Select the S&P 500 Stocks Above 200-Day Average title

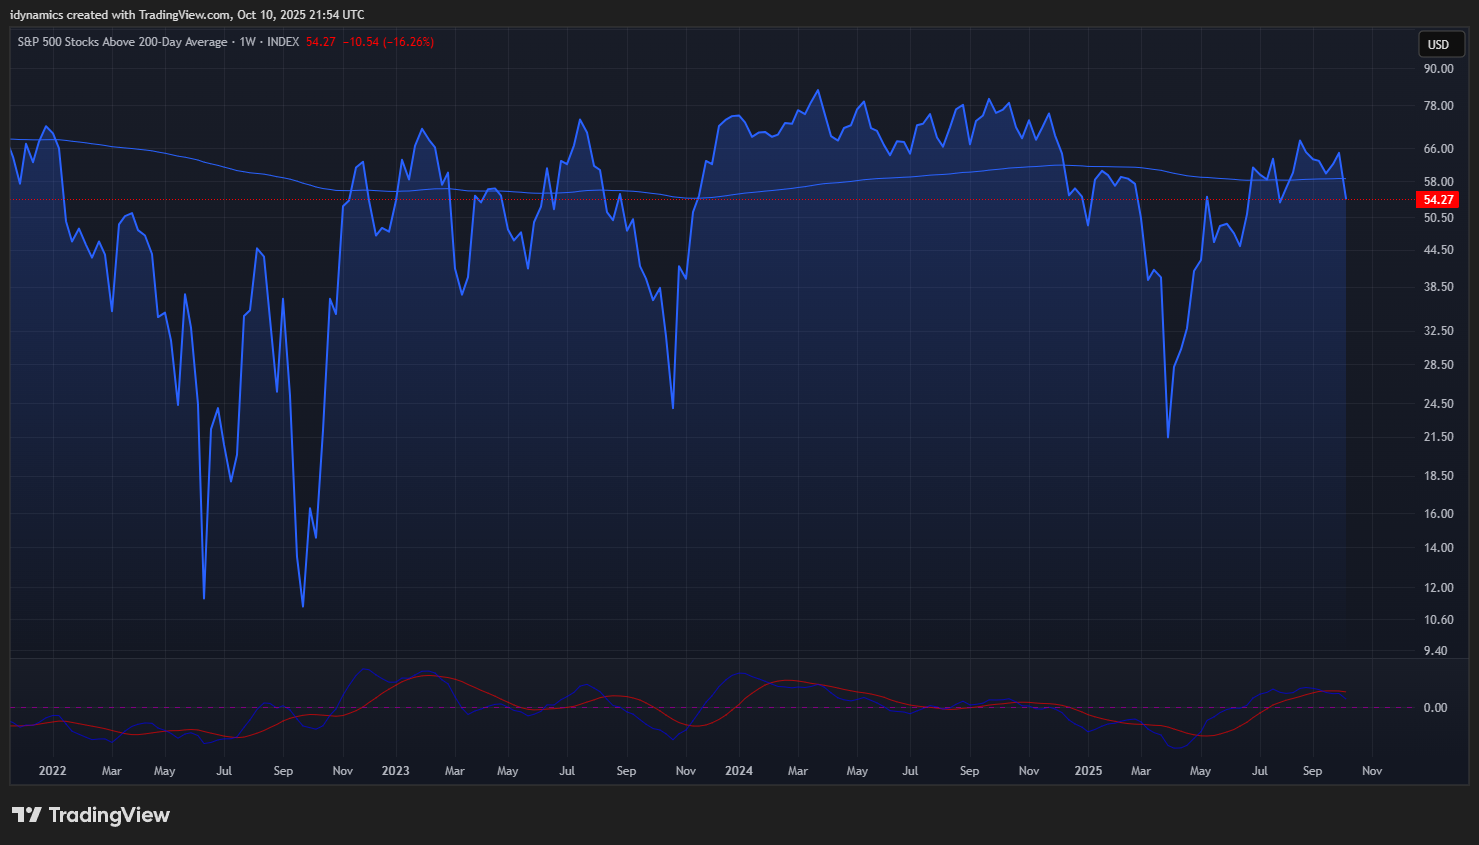pyautogui.click(x=122, y=42)
